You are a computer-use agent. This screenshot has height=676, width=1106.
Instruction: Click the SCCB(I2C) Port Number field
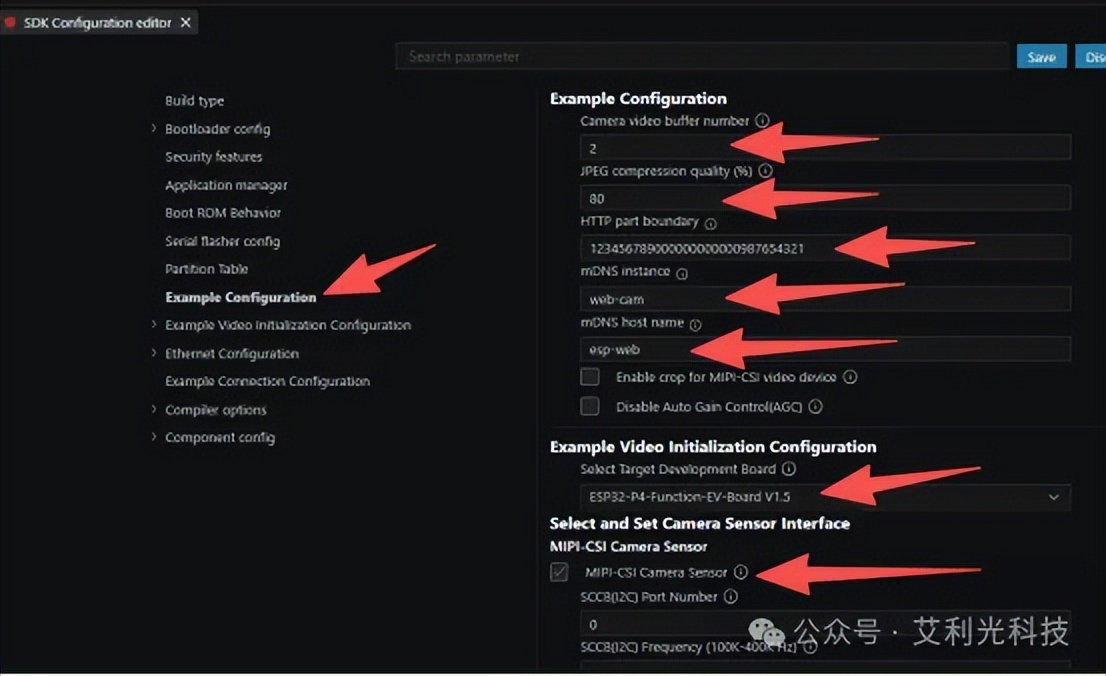[x=825, y=624]
